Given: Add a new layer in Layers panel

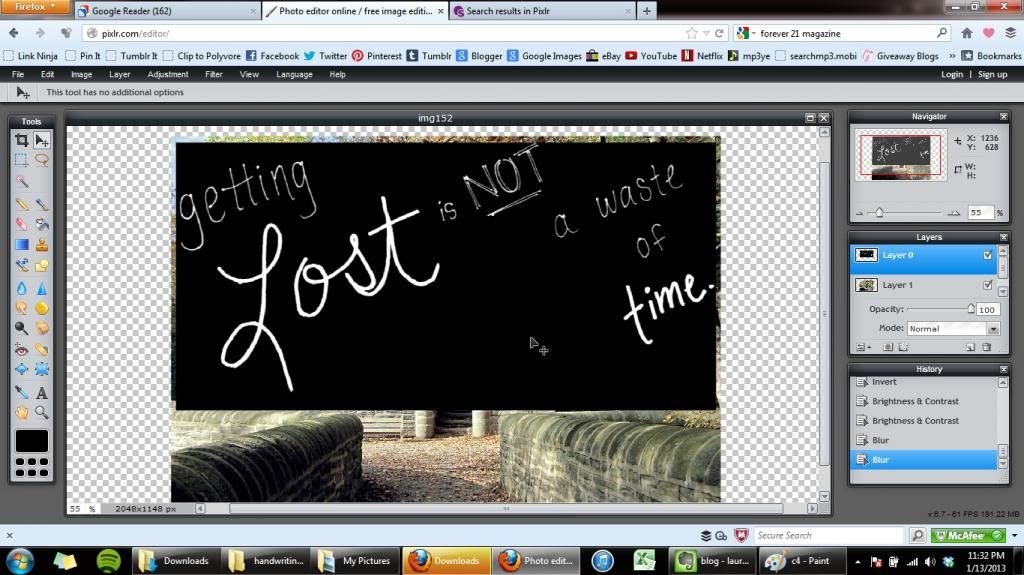Looking at the screenshot, I should tap(970, 348).
